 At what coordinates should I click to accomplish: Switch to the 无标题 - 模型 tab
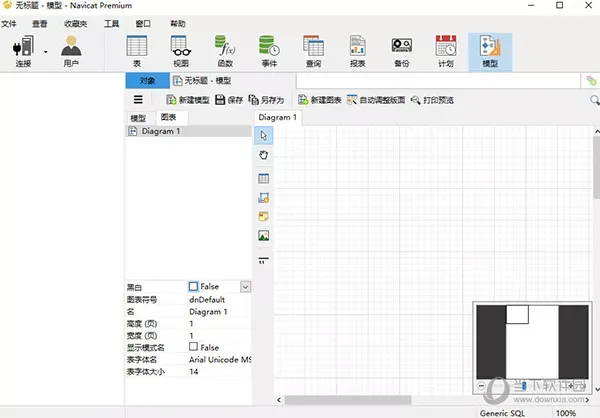(x=202, y=80)
